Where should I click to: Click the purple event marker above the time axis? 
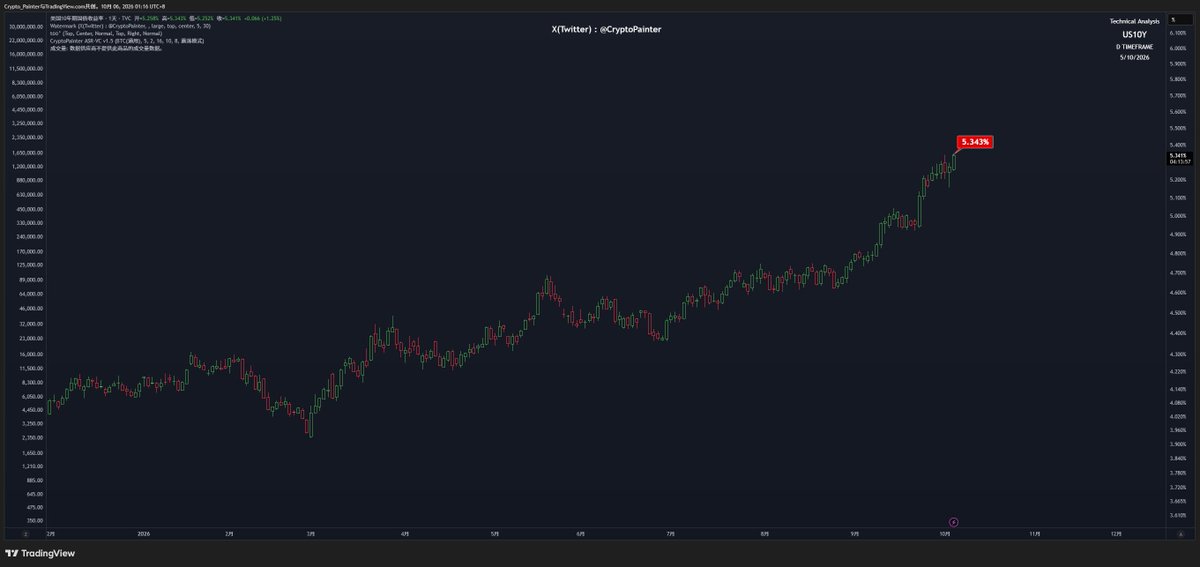(x=953, y=522)
